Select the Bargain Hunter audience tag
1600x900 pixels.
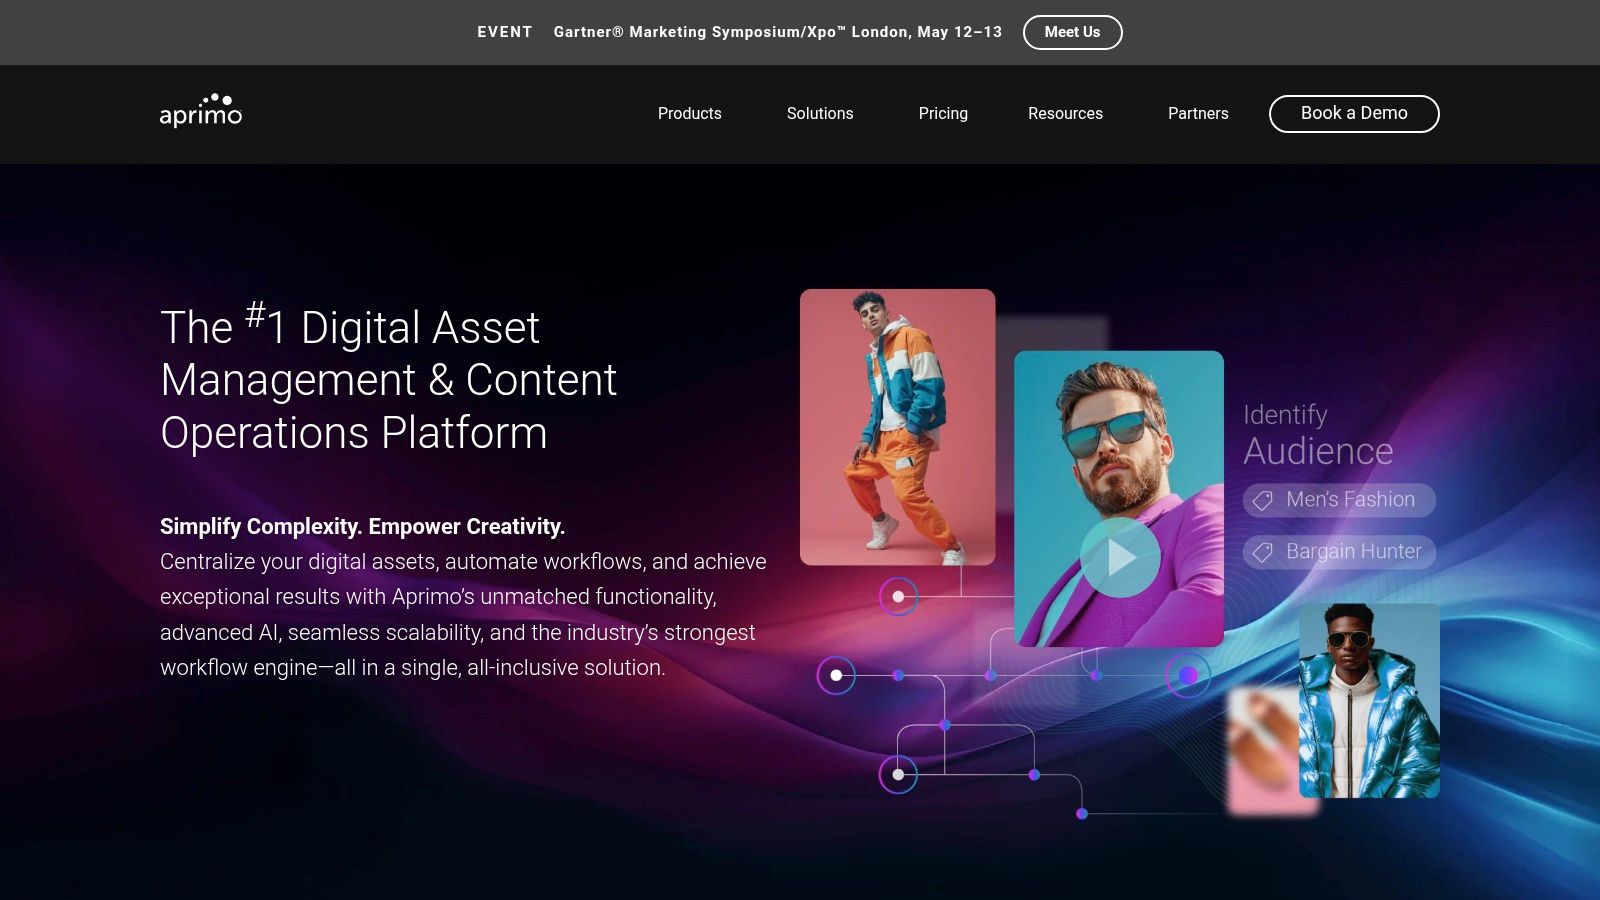point(1339,552)
